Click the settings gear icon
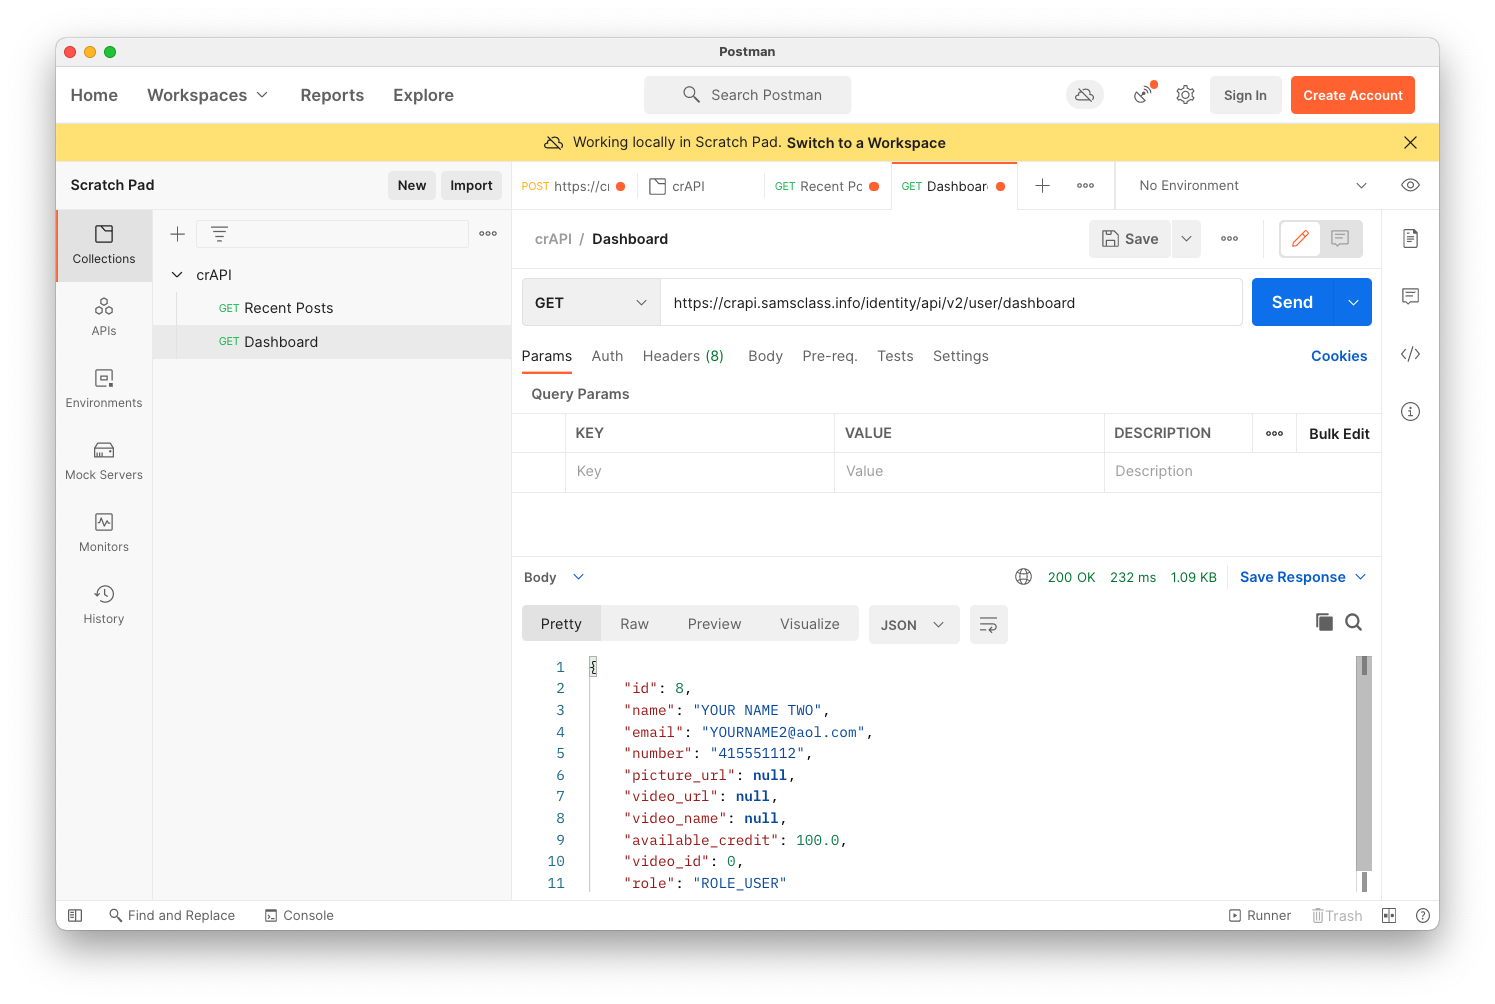This screenshot has height=1004, width=1495. pyautogui.click(x=1185, y=95)
